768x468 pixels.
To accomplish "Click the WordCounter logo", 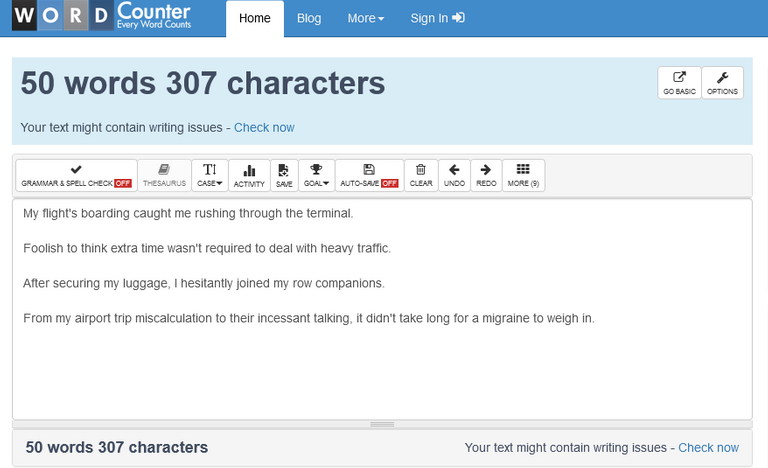I will coord(102,16).
